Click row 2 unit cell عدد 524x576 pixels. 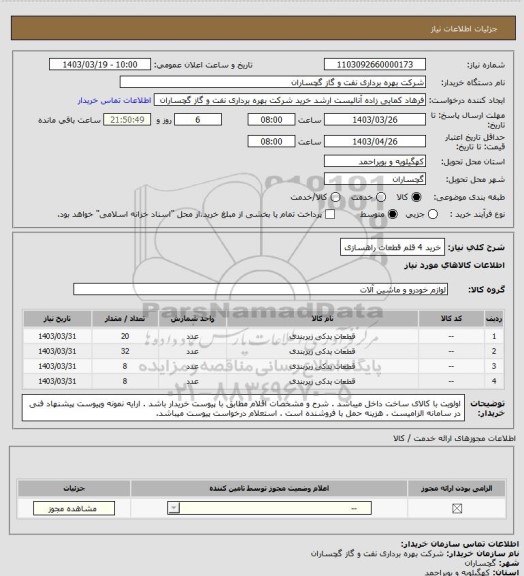[193, 352]
